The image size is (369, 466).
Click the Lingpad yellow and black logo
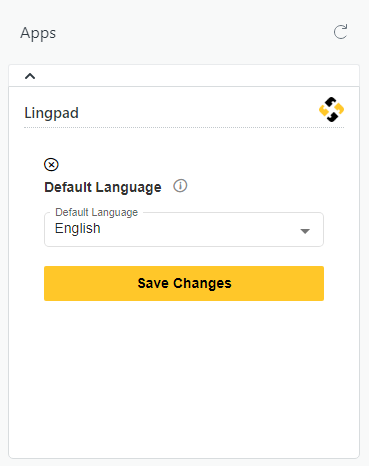tap(331, 109)
